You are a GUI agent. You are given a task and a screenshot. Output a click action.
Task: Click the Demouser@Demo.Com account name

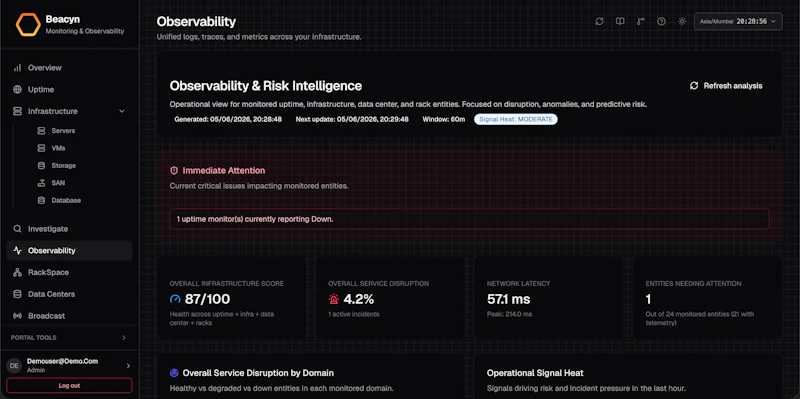click(62, 361)
